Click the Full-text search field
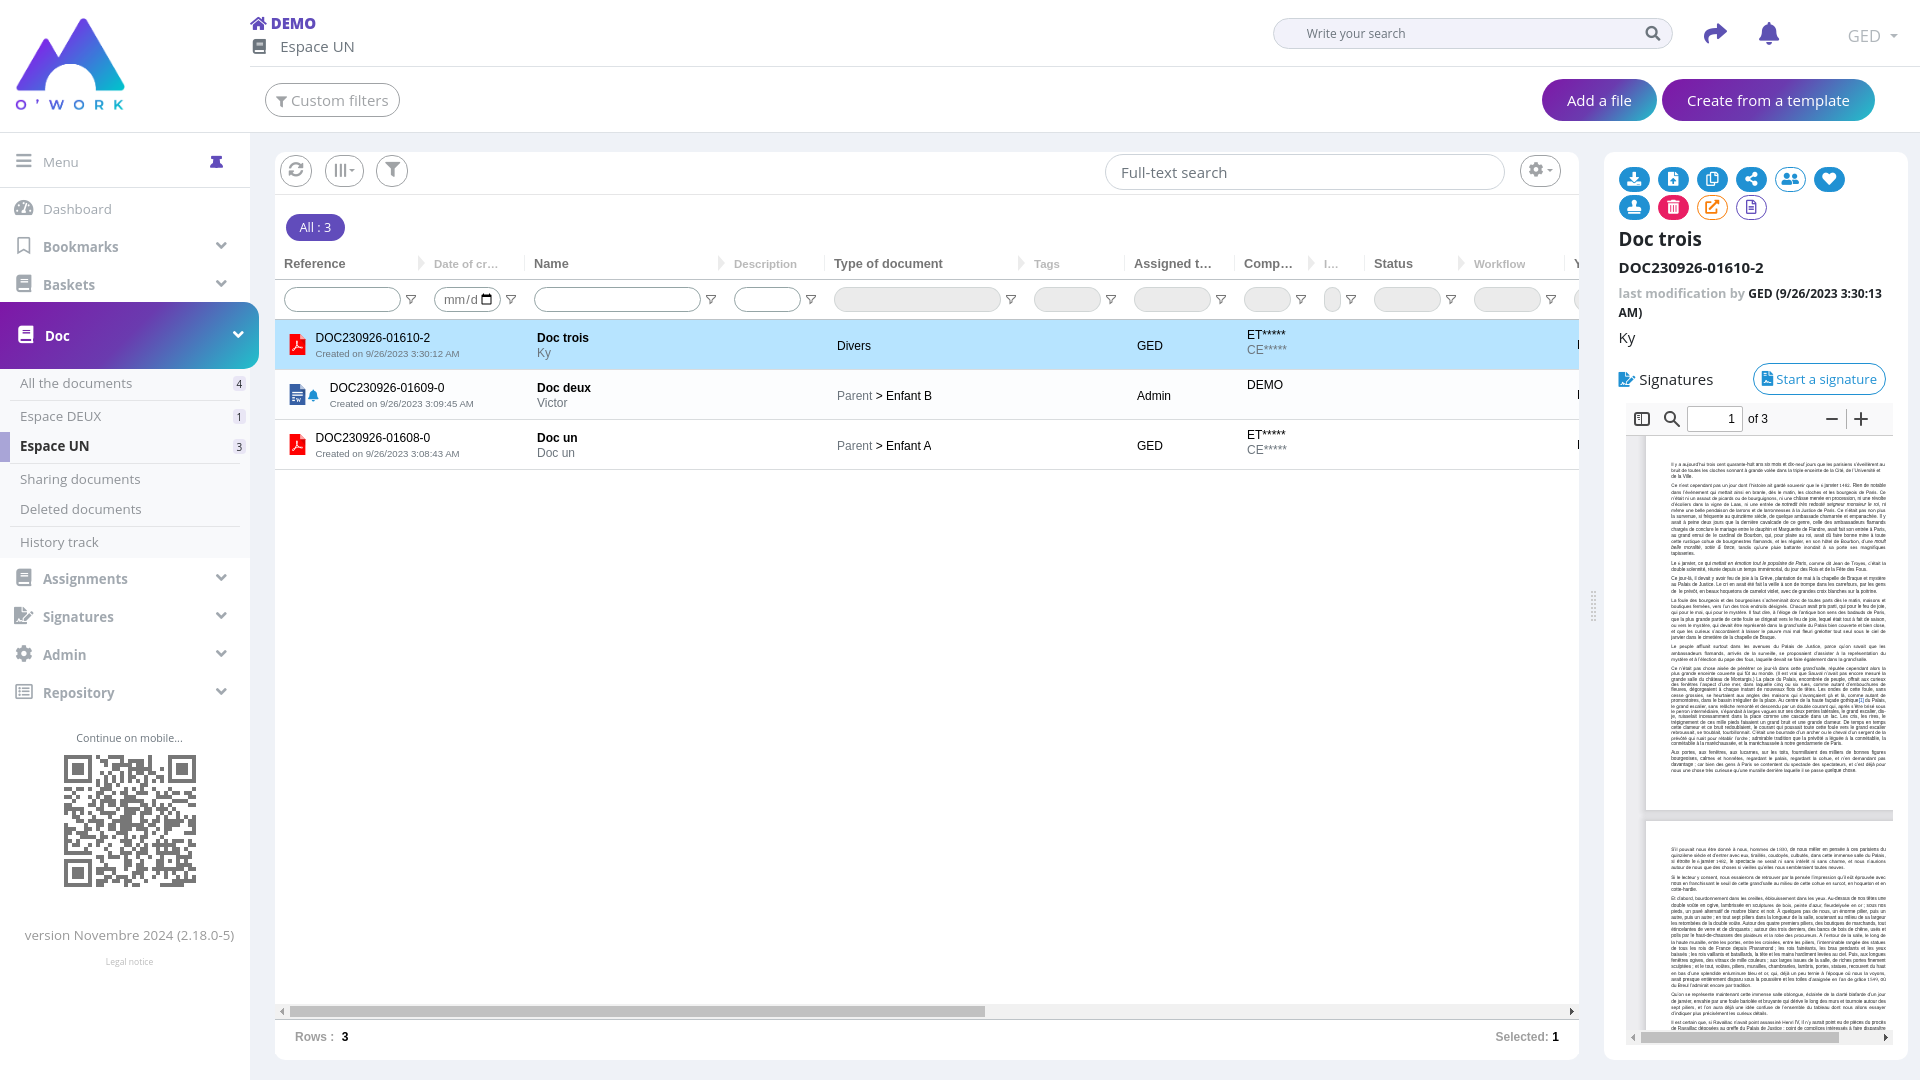 1304,172
